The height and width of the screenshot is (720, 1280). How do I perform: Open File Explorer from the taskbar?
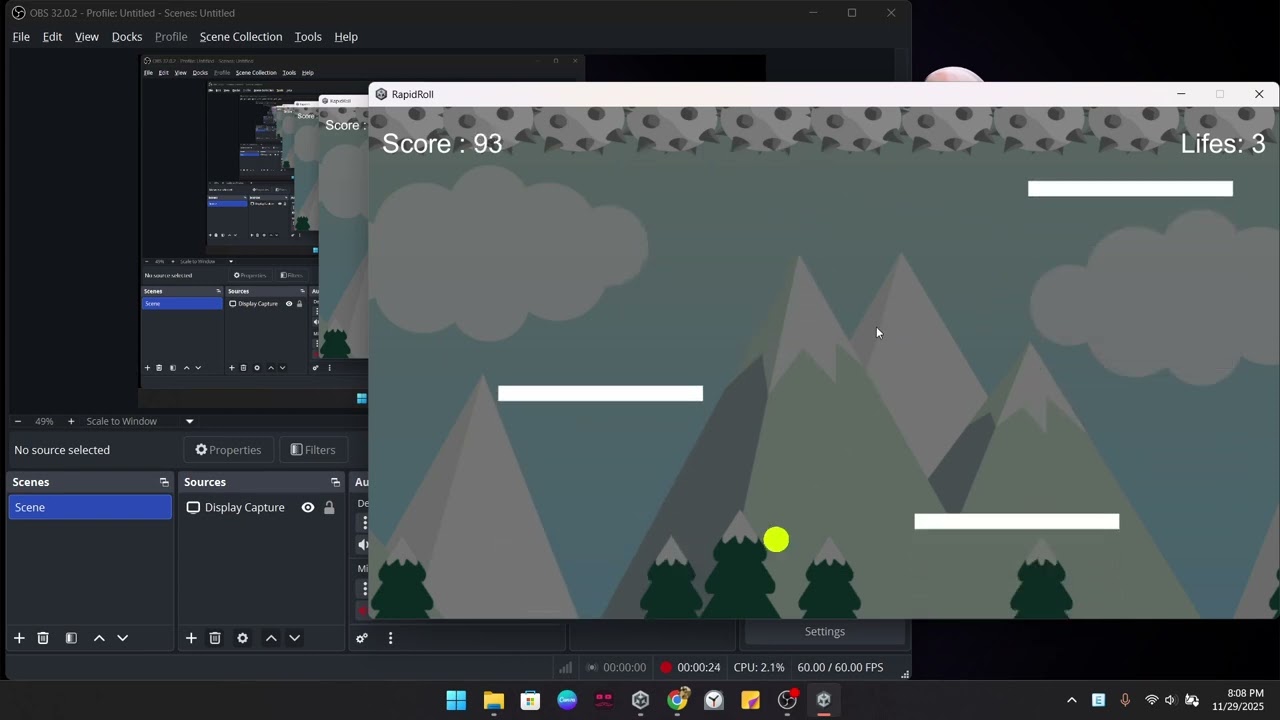coord(493,700)
